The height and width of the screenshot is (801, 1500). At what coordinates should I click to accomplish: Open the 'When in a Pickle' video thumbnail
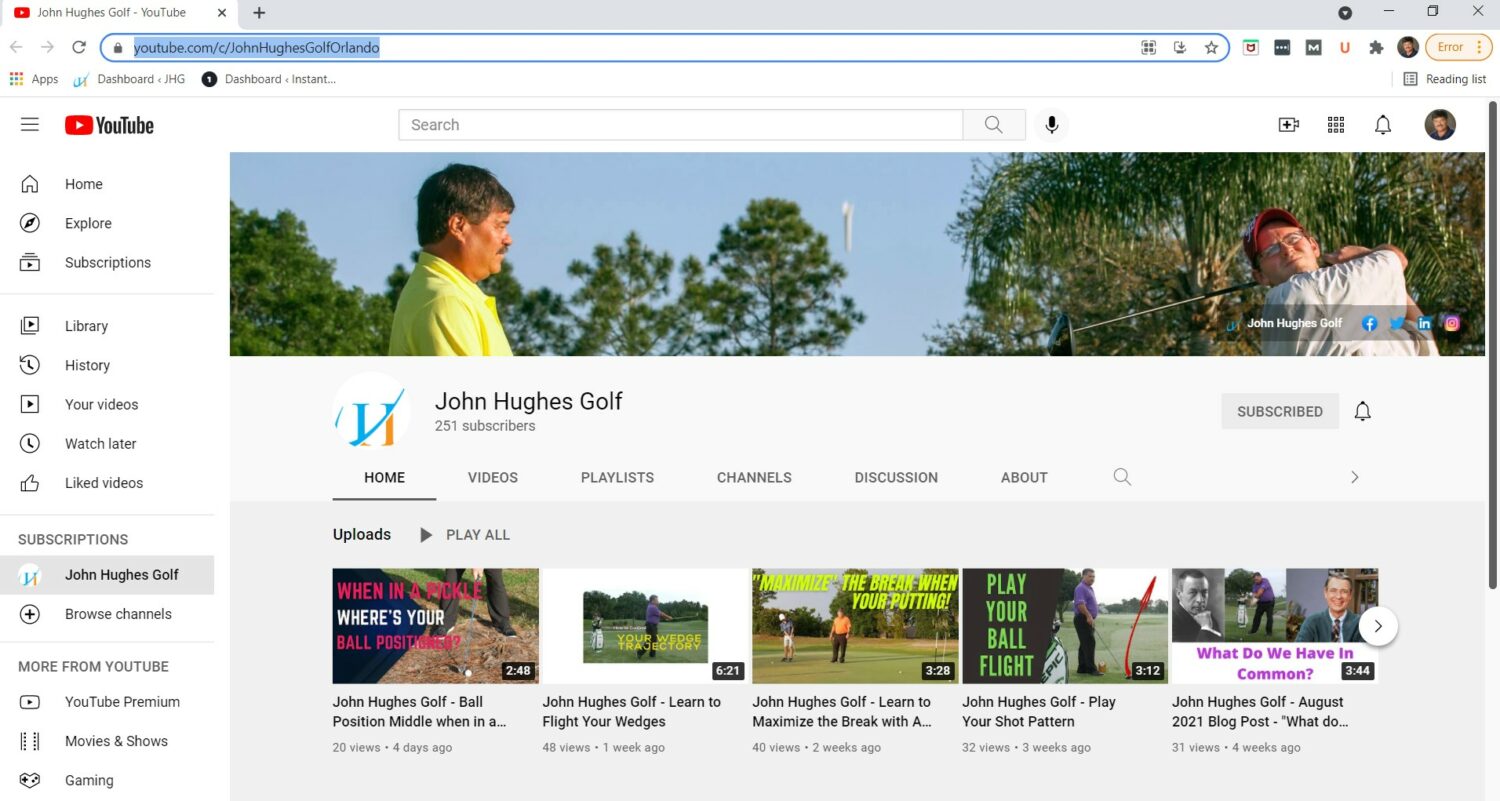point(436,626)
